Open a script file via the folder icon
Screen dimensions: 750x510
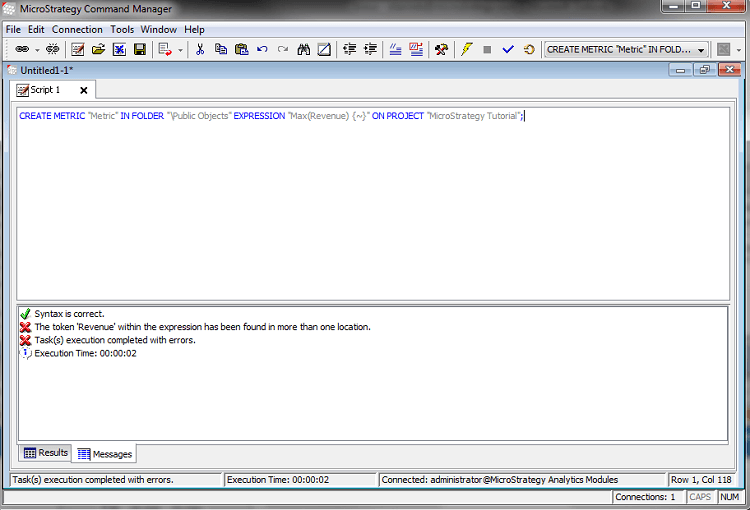(x=99, y=49)
